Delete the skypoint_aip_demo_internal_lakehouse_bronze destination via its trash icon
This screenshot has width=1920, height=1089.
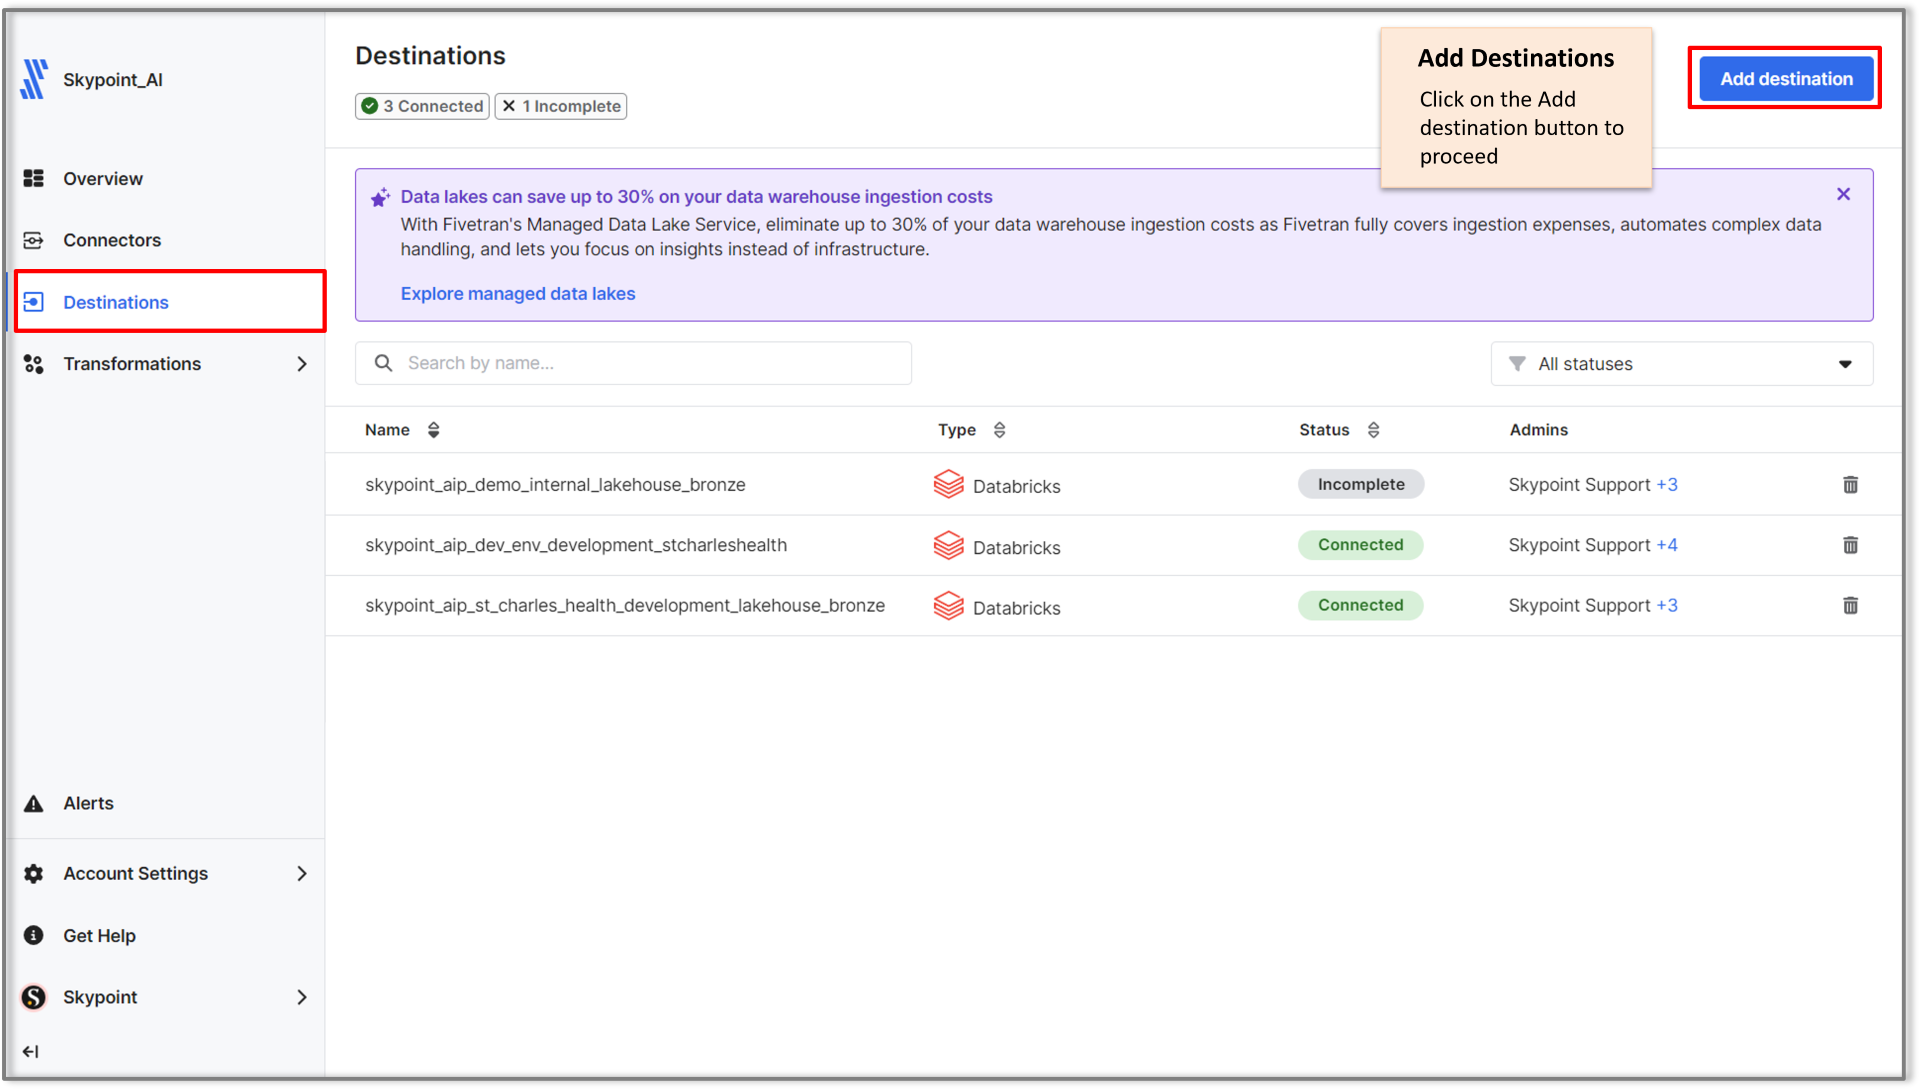(1850, 485)
